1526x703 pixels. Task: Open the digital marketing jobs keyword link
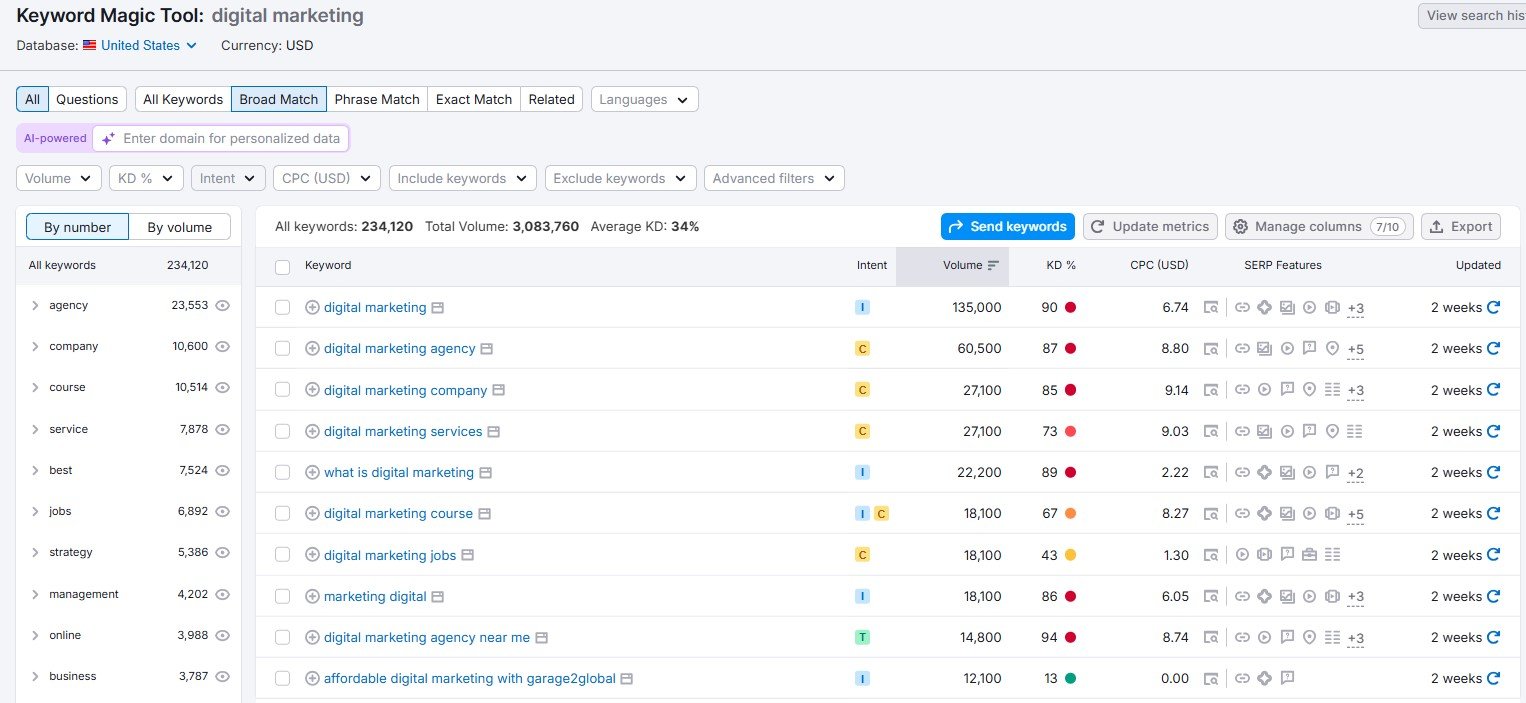[388, 554]
